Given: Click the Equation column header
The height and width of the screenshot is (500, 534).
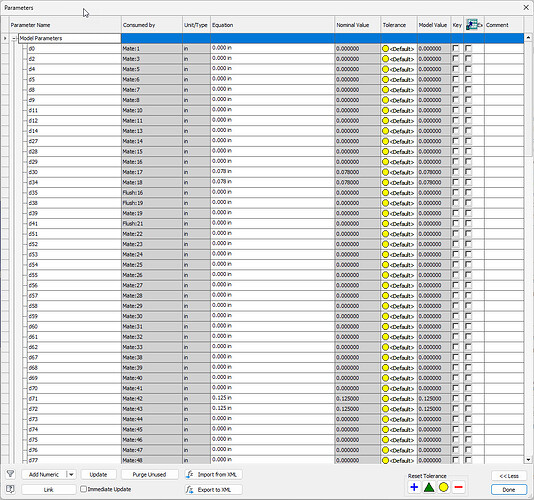Looking at the screenshot, I should click(x=272, y=25).
